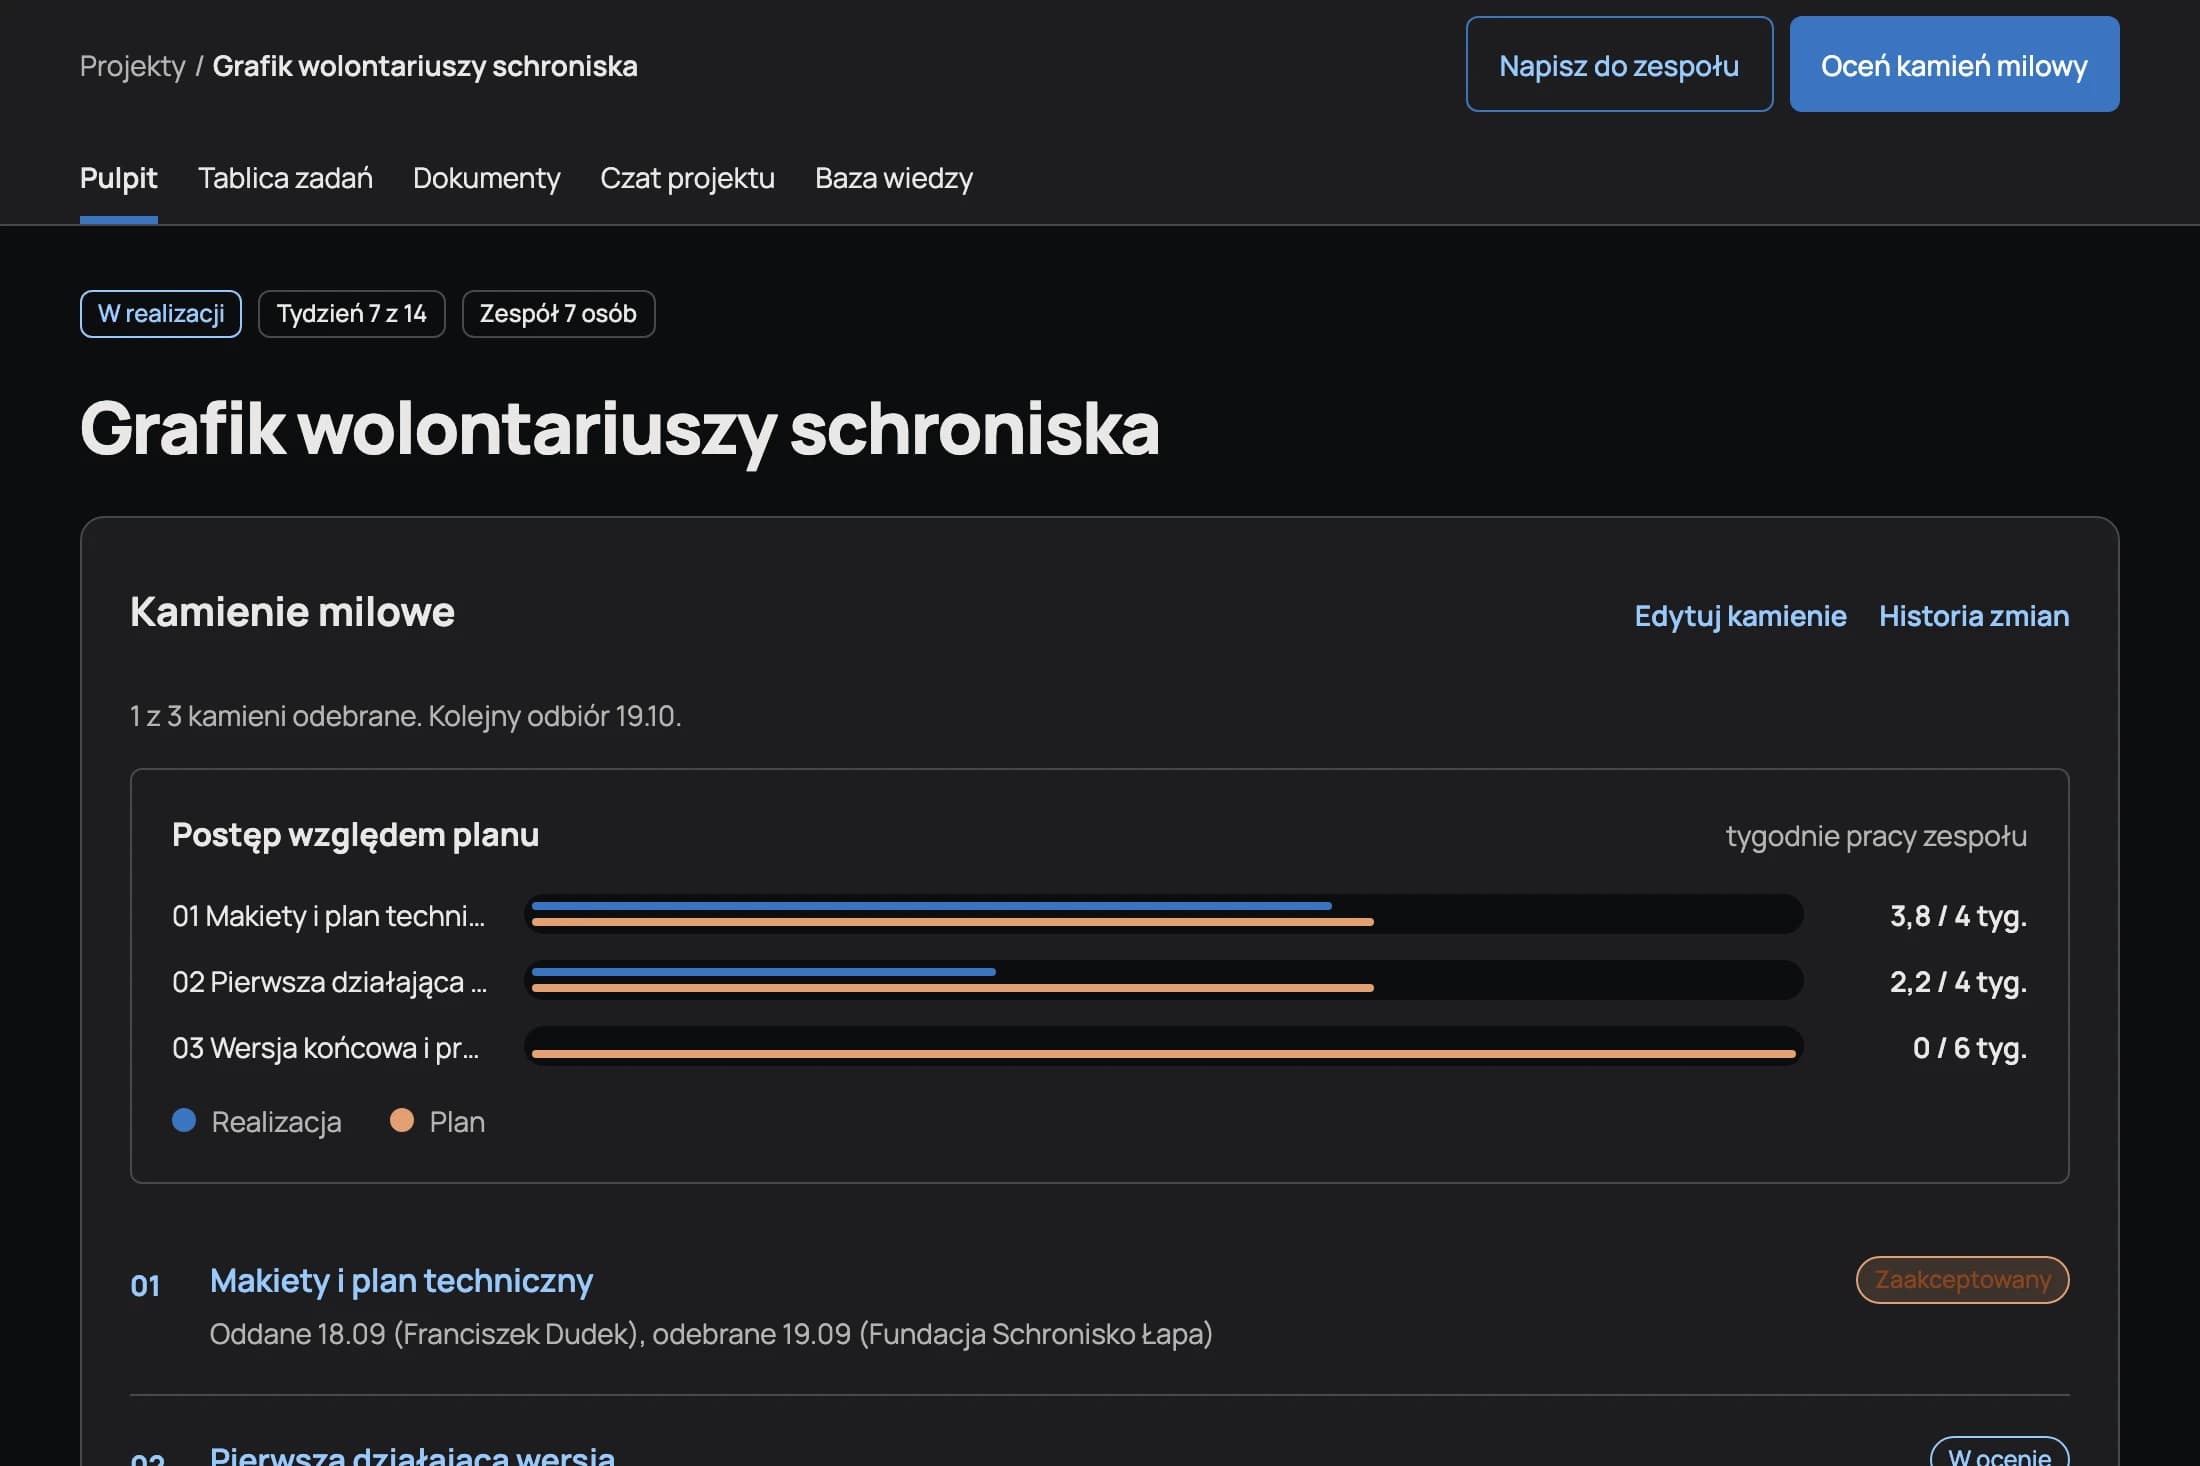
Task: Click the '2,2 / 4 tyg.' value
Action: (1958, 982)
